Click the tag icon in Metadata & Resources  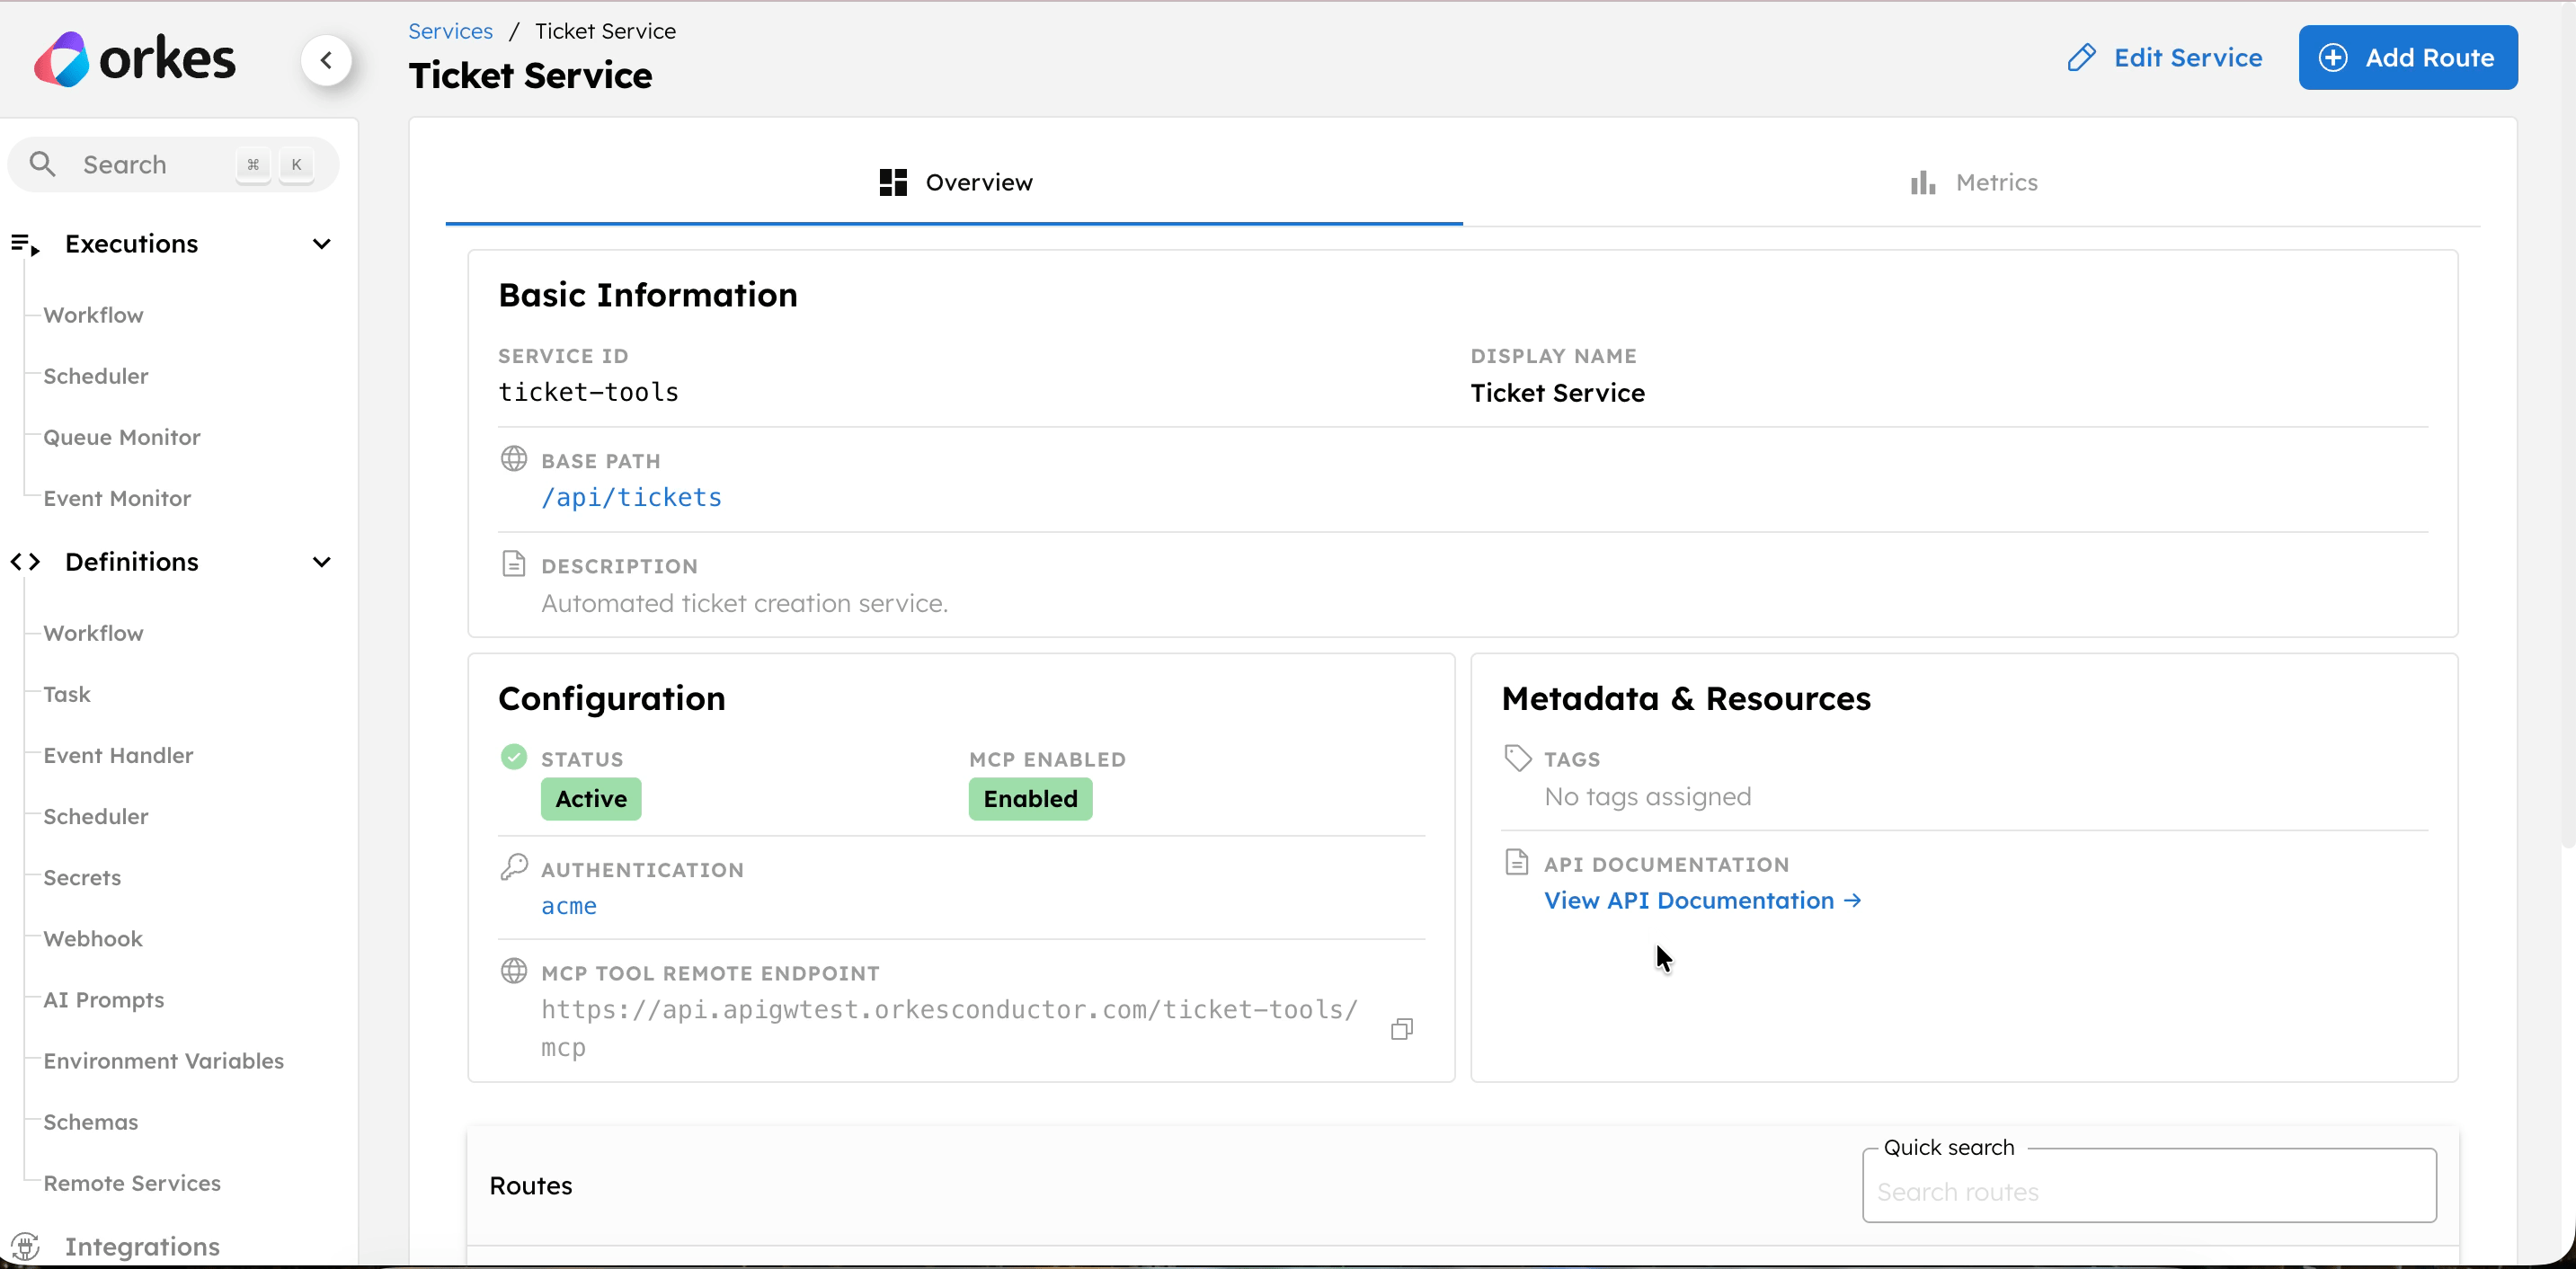tap(1516, 757)
